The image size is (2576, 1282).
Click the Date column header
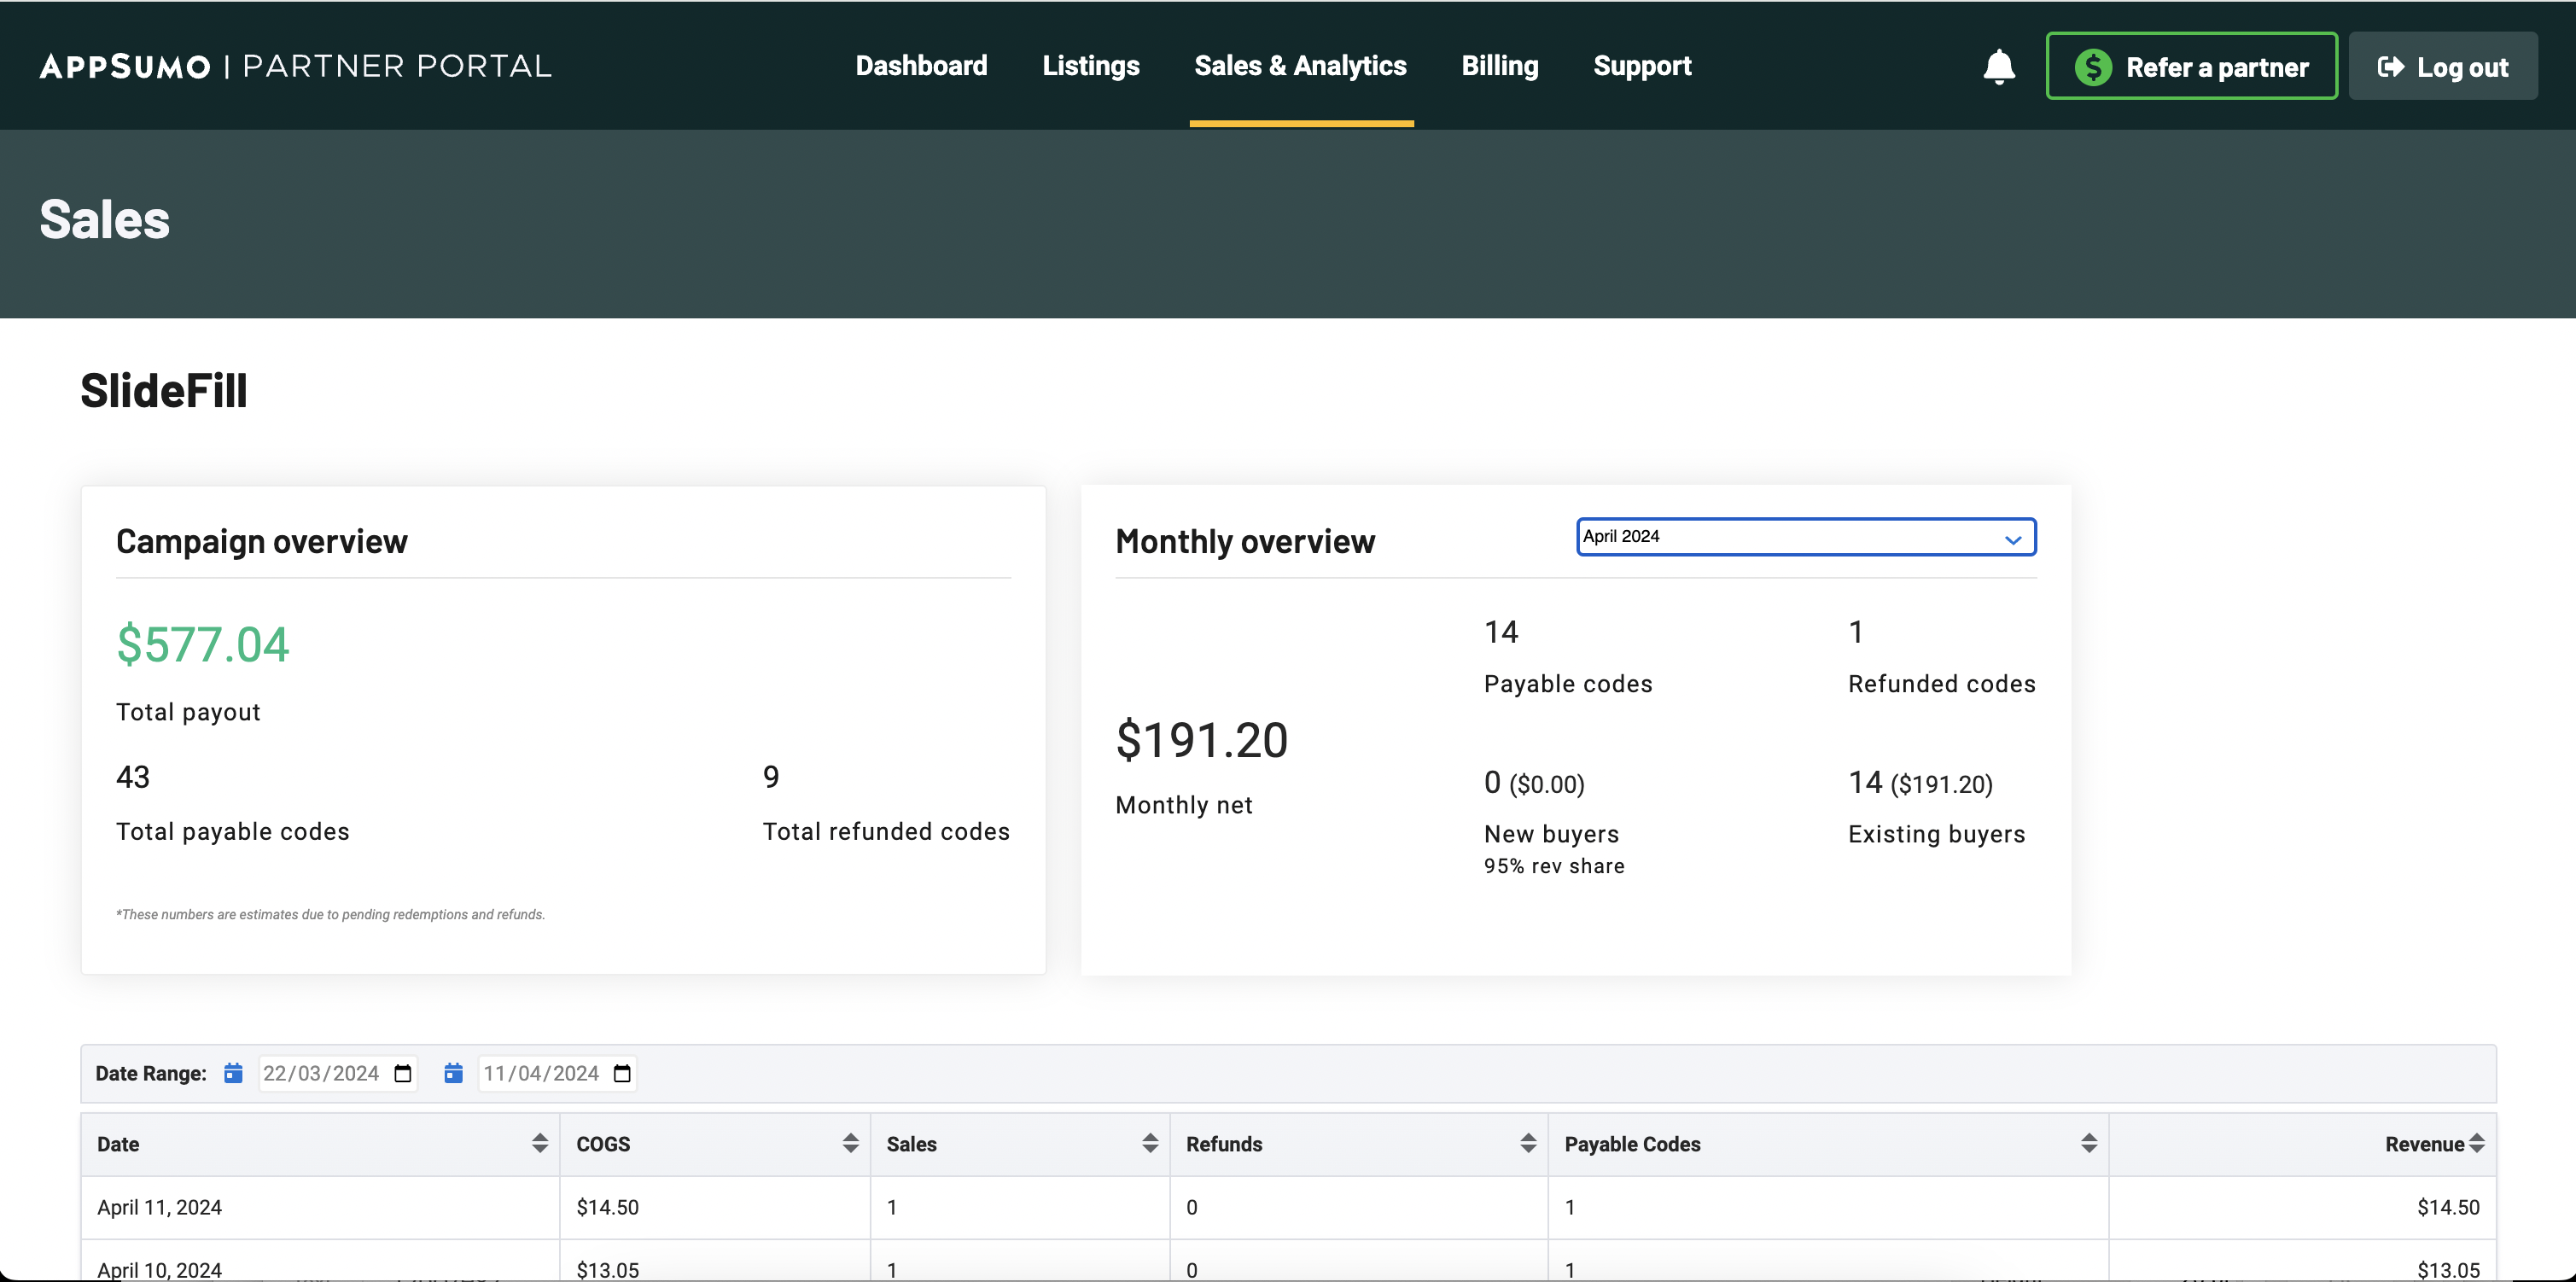tap(320, 1144)
